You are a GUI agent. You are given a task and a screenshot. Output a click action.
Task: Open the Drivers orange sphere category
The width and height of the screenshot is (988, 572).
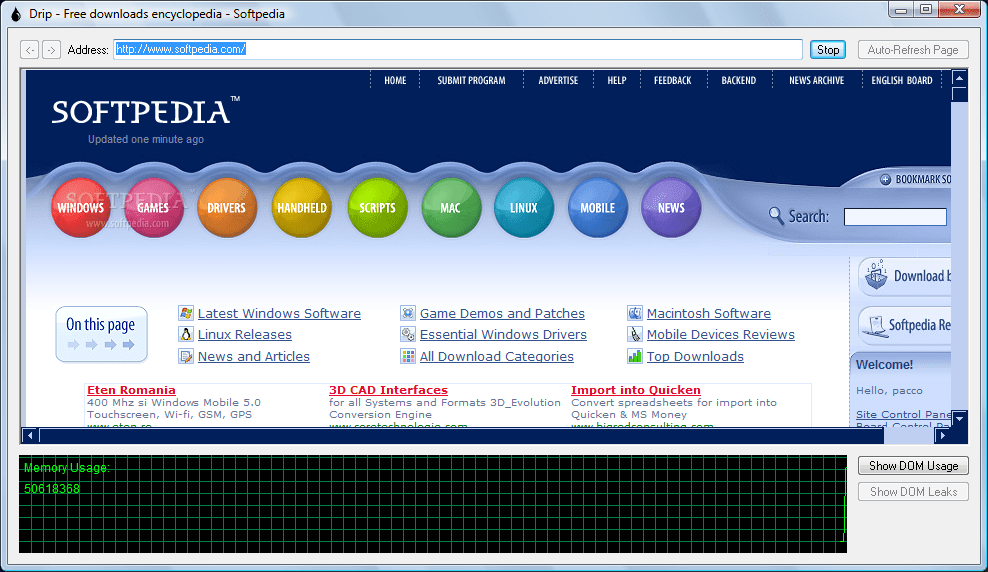(x=227, y=208)
